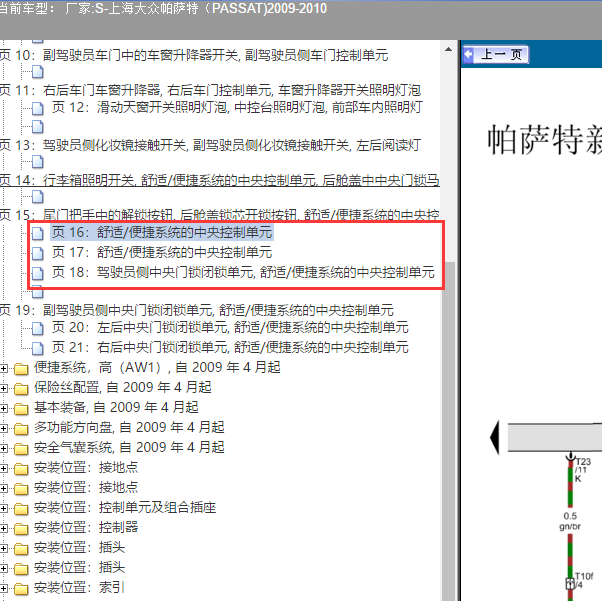Select 安装位置: 索引 tree item
Image resolution: width=602 pixels, height=601 pixels.
79,588
